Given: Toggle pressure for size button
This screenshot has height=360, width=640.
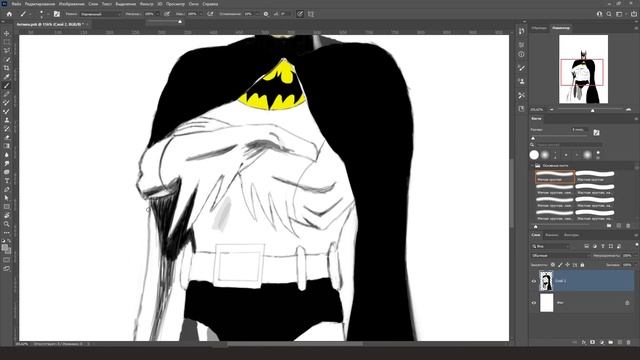Looking at the screenshot, I should tap(300, 14).
